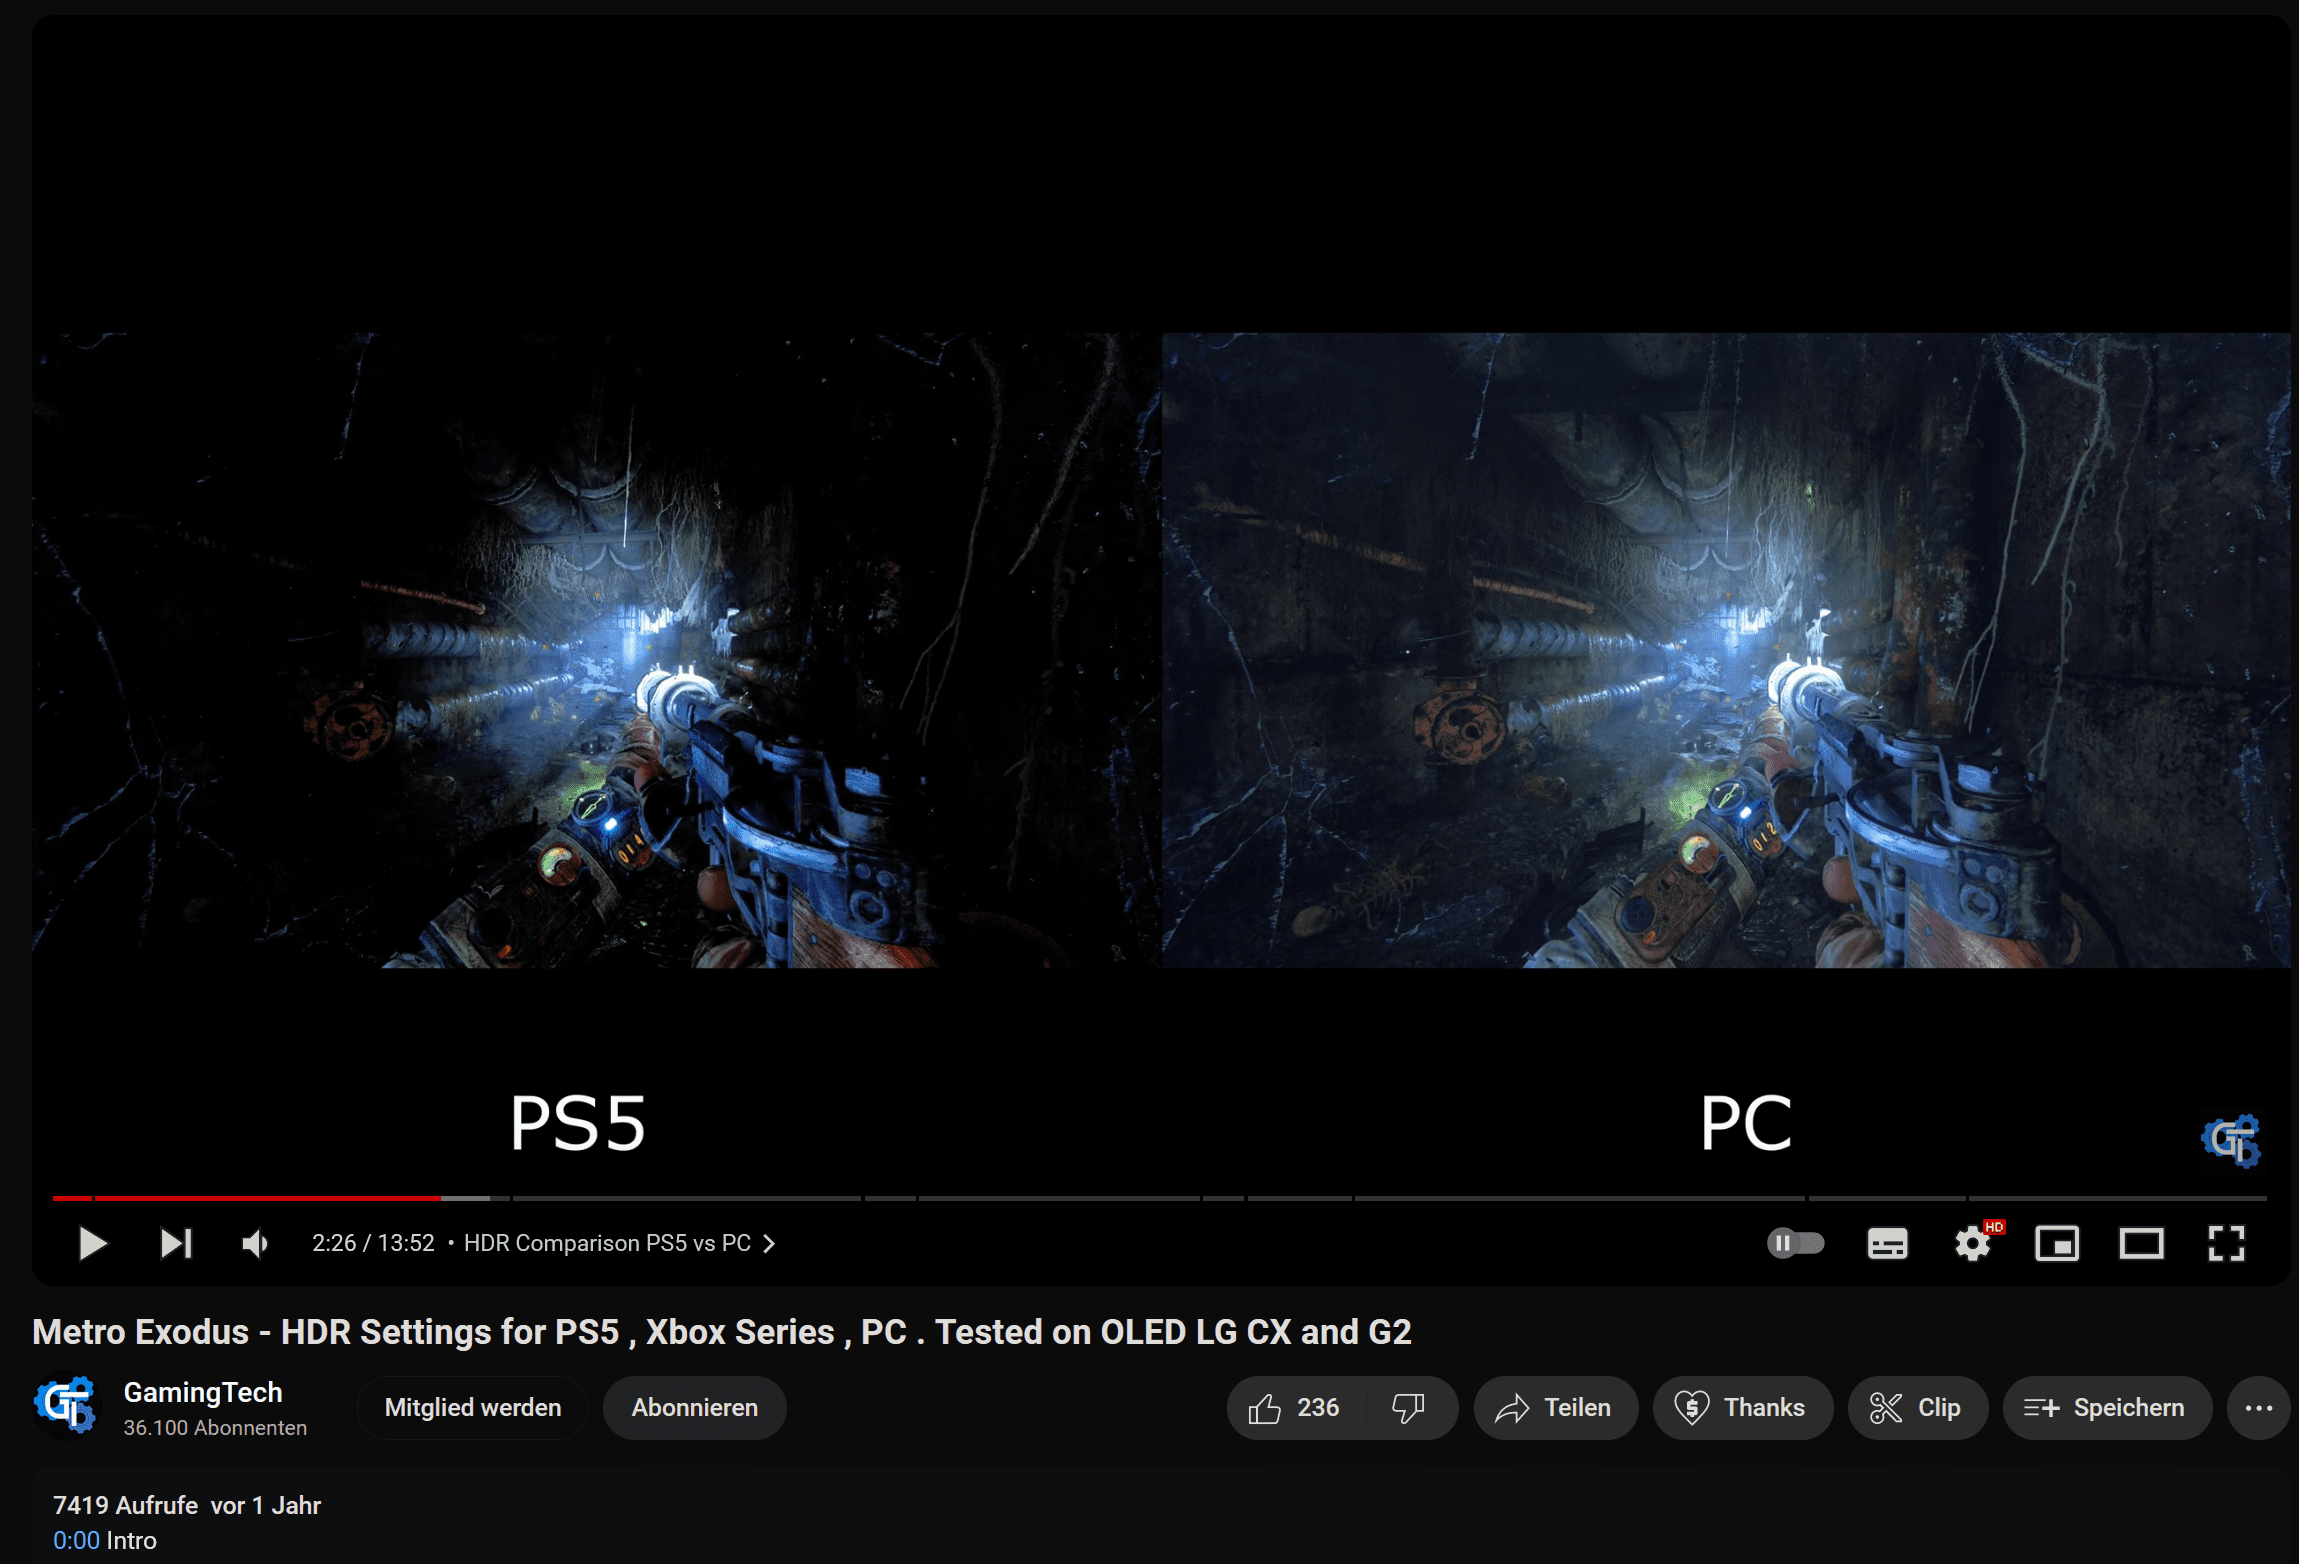Share the video via Teilen
The width and height of the screenshot is (2299, 1564).
(1555, 1408)
